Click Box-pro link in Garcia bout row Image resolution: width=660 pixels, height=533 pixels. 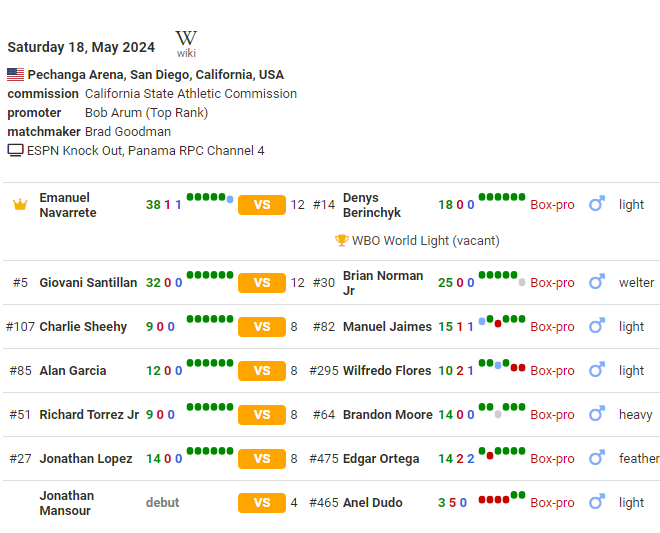point(552,371)
